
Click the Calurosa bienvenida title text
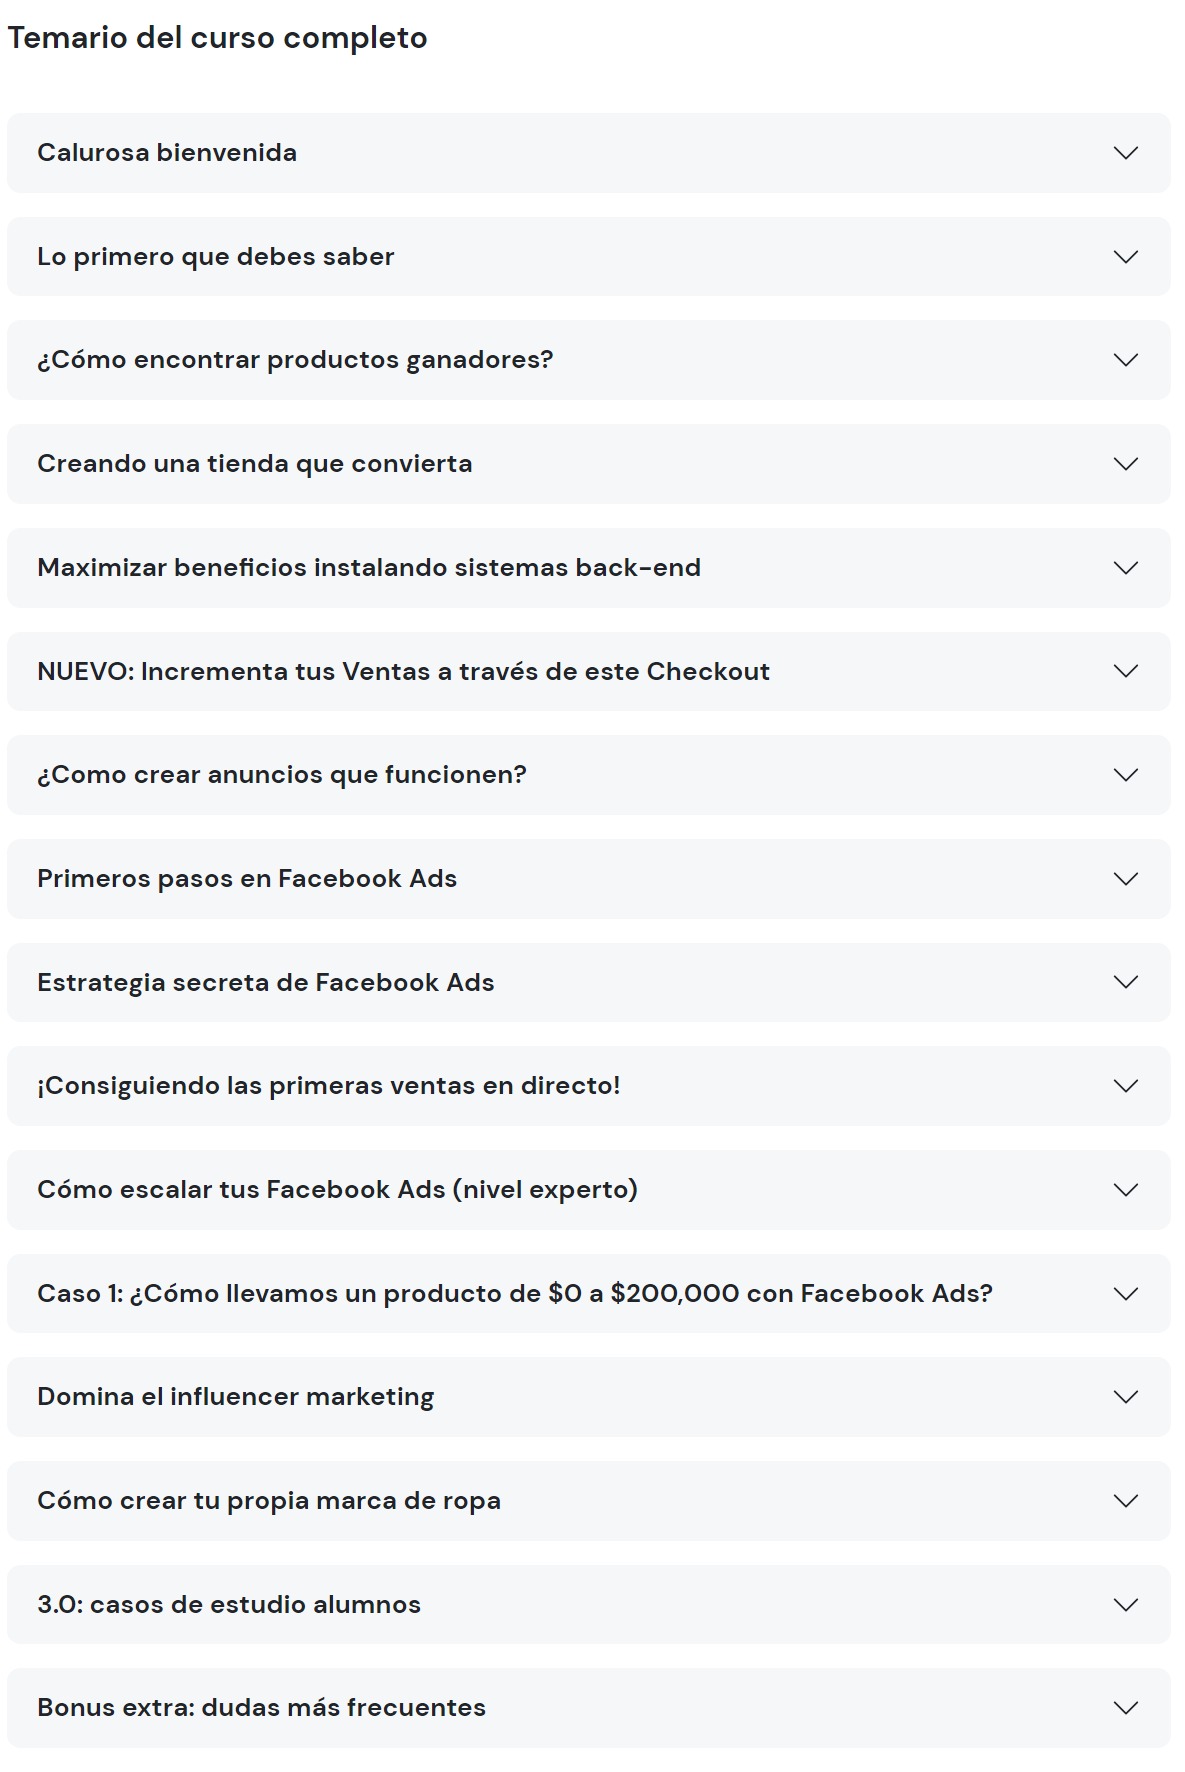tap(167, 153)
